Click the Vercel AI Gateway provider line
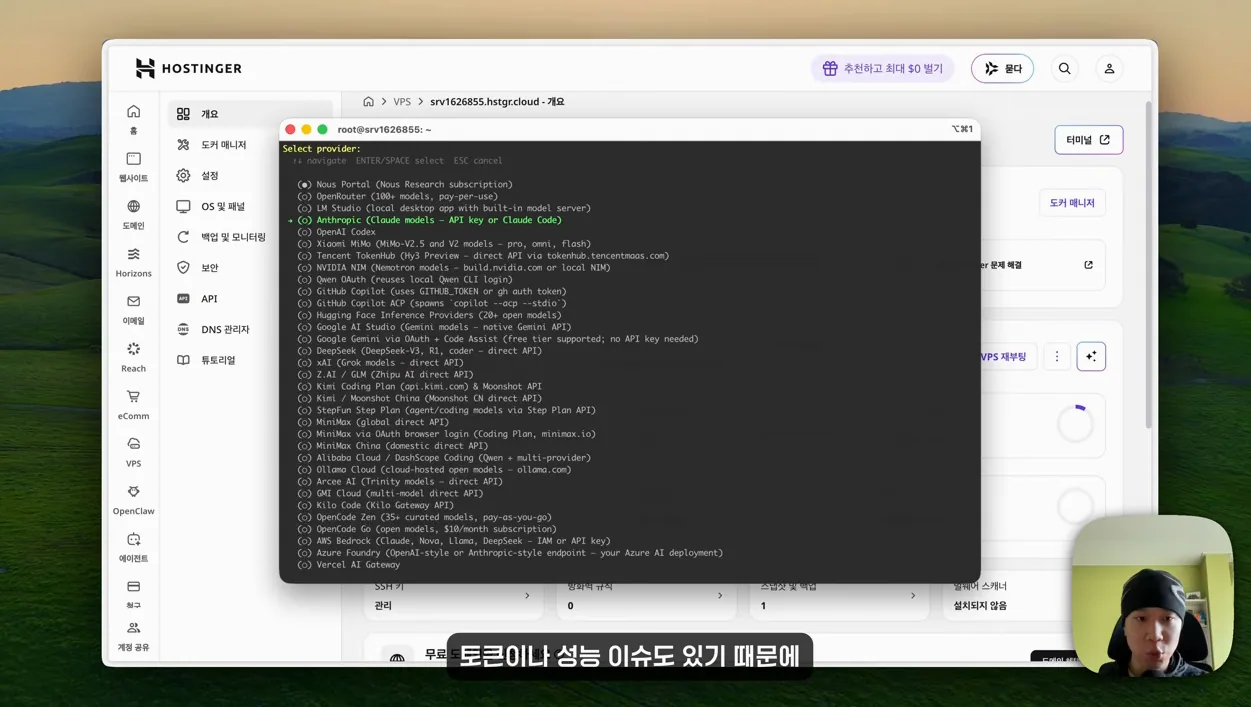Viewport: 1251px width, 707px height. pyautogui.click(x=348, y=565)
